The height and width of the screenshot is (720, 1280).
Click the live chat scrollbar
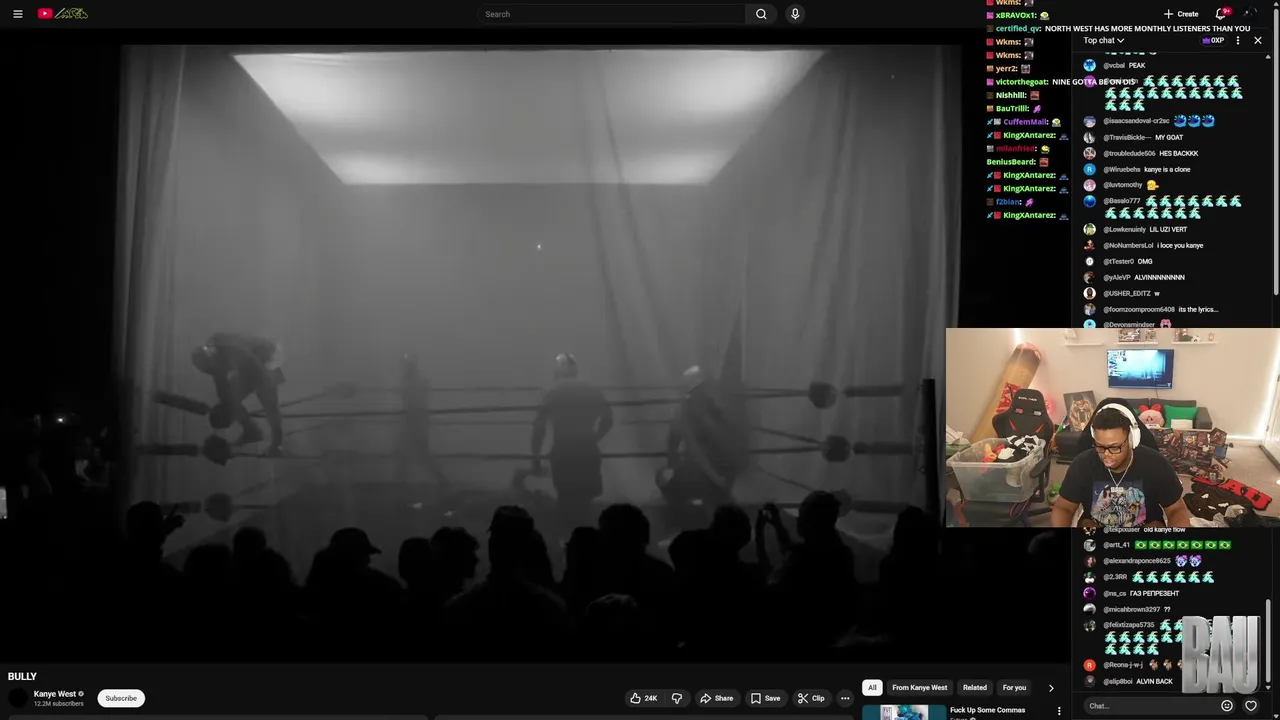pos(1268,640)
